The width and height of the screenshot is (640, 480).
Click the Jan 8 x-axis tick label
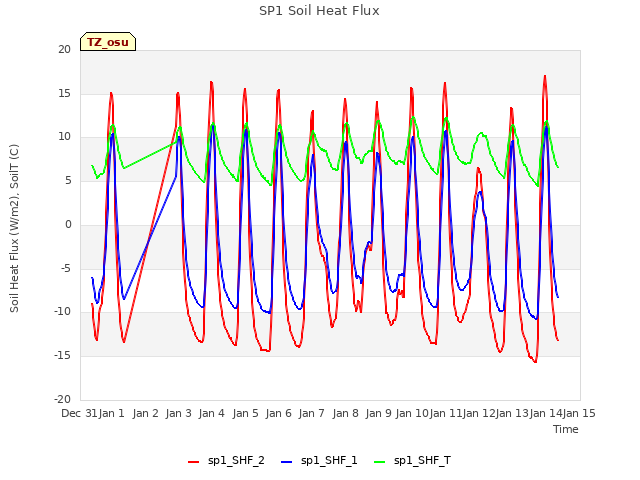click(345, 413)
